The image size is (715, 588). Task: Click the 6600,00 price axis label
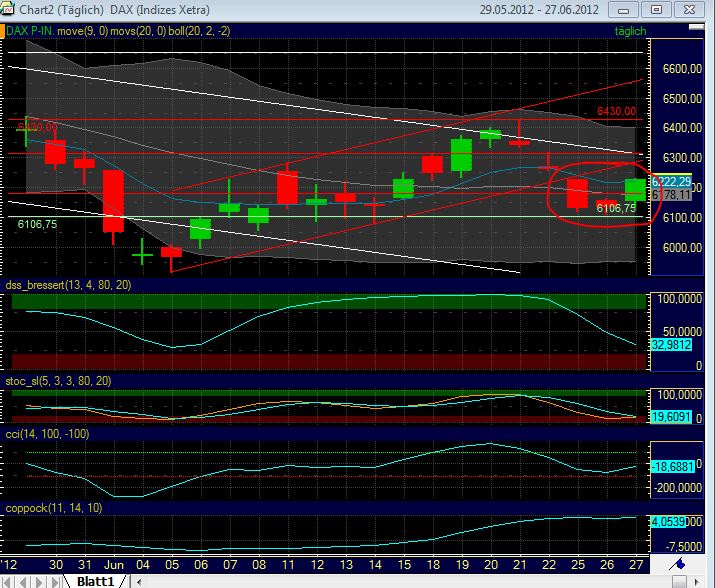point(682,68)
